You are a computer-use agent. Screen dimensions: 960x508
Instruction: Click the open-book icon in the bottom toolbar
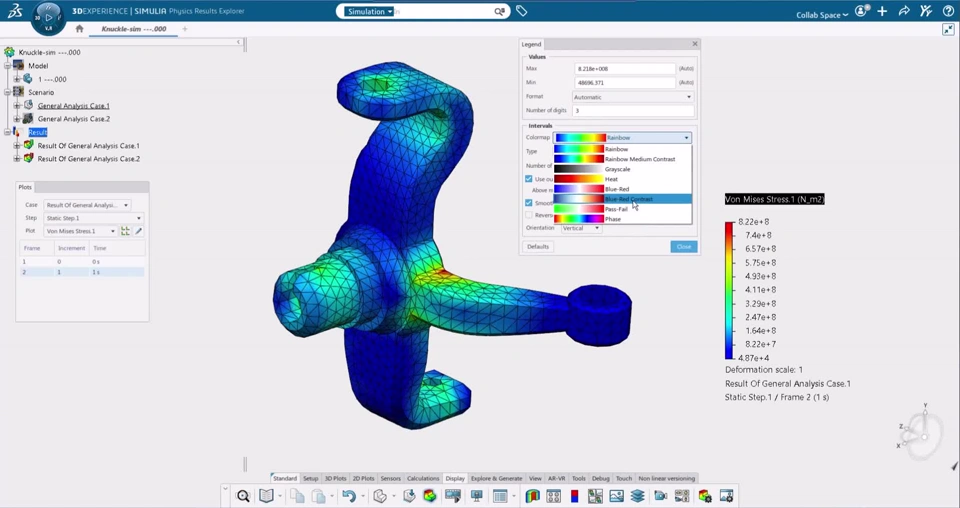coord(266,496)
